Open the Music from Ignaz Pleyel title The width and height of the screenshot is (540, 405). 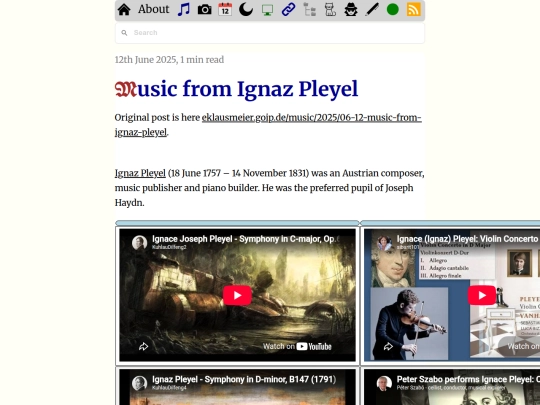pos(237,89)
